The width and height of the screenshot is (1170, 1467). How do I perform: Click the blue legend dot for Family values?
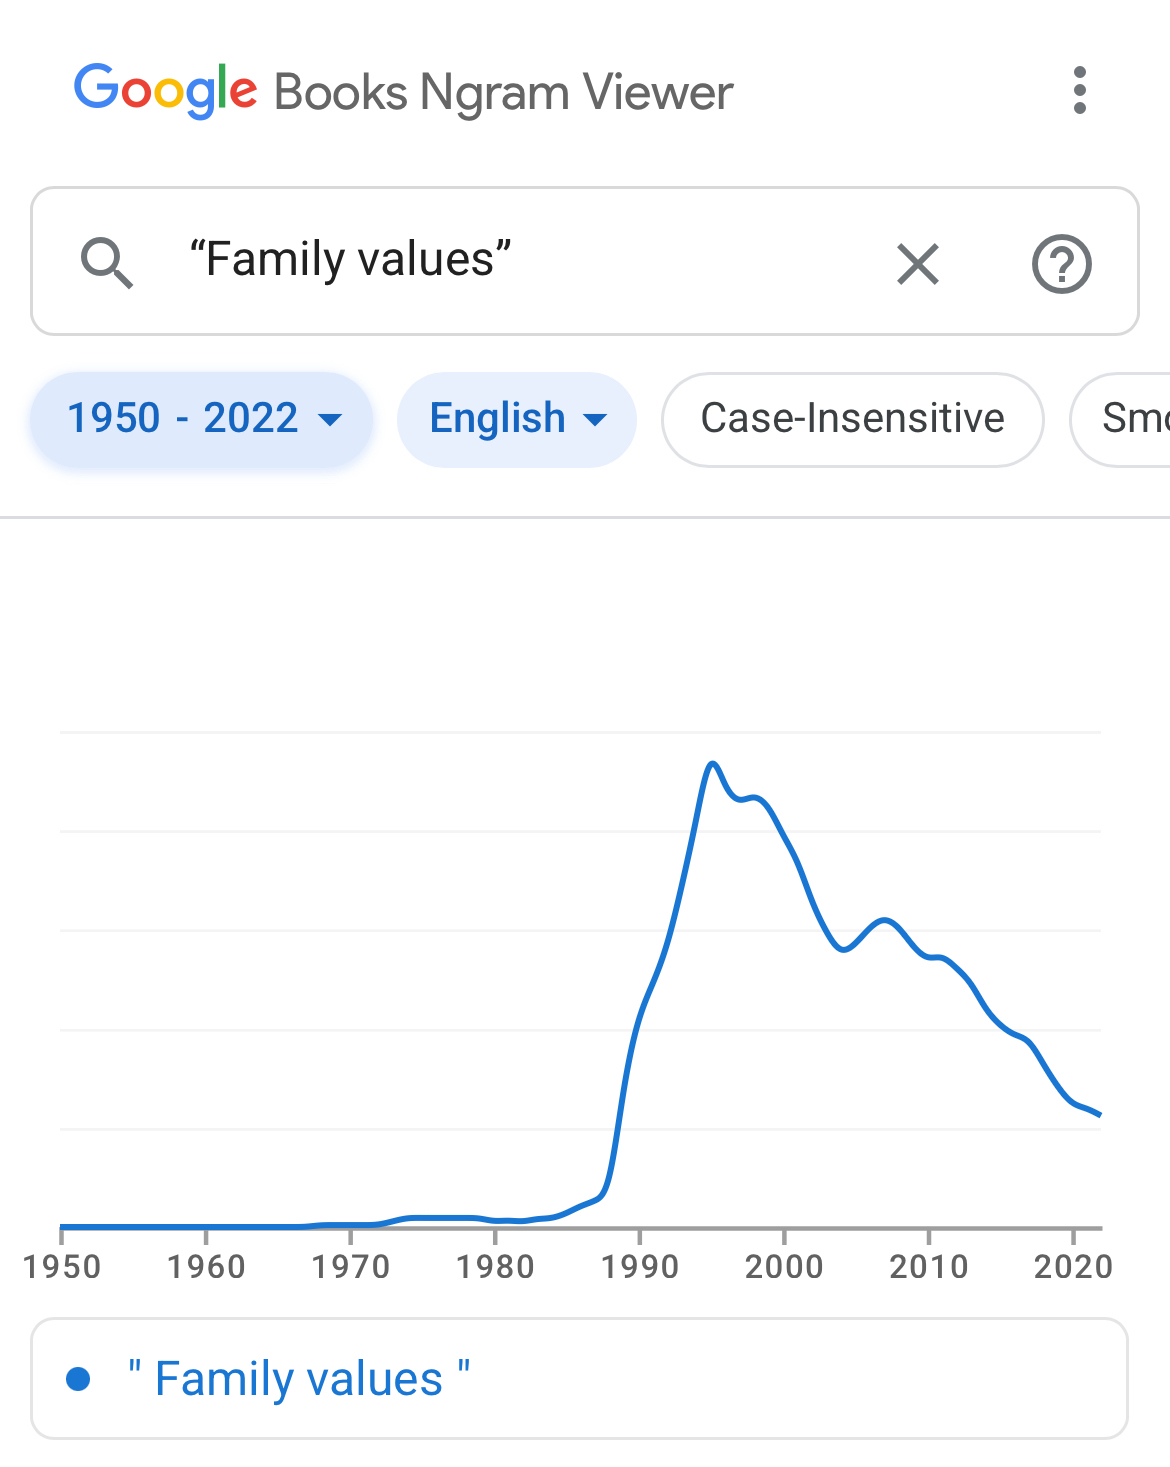tap(78, 1379)
